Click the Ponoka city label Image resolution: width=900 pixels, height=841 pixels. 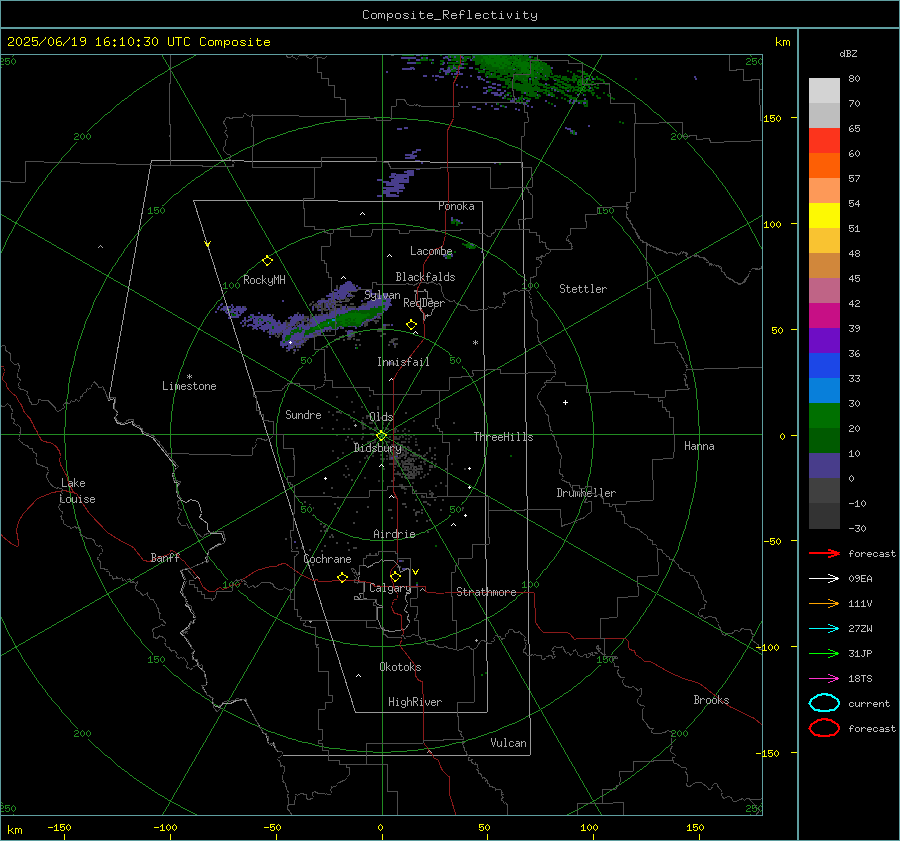pyautogui.click(x=456, y=206)
